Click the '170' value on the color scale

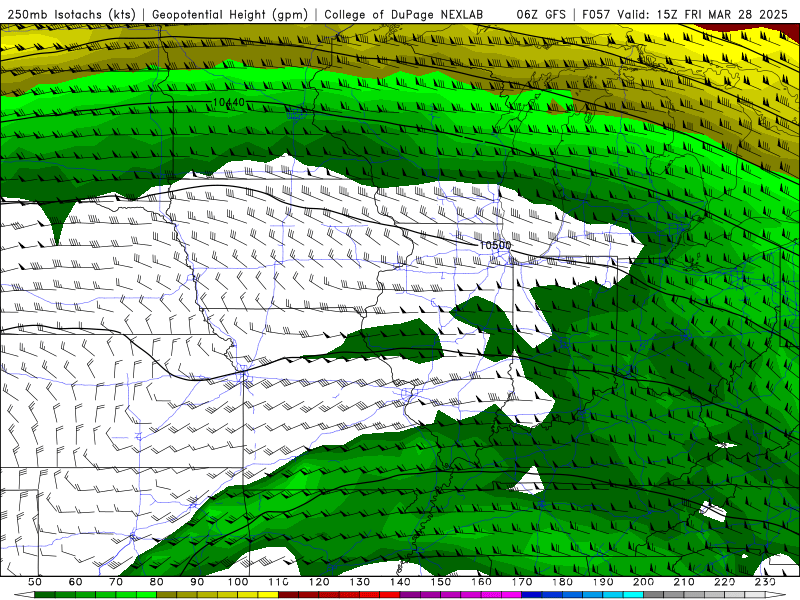tap(522, 582)
